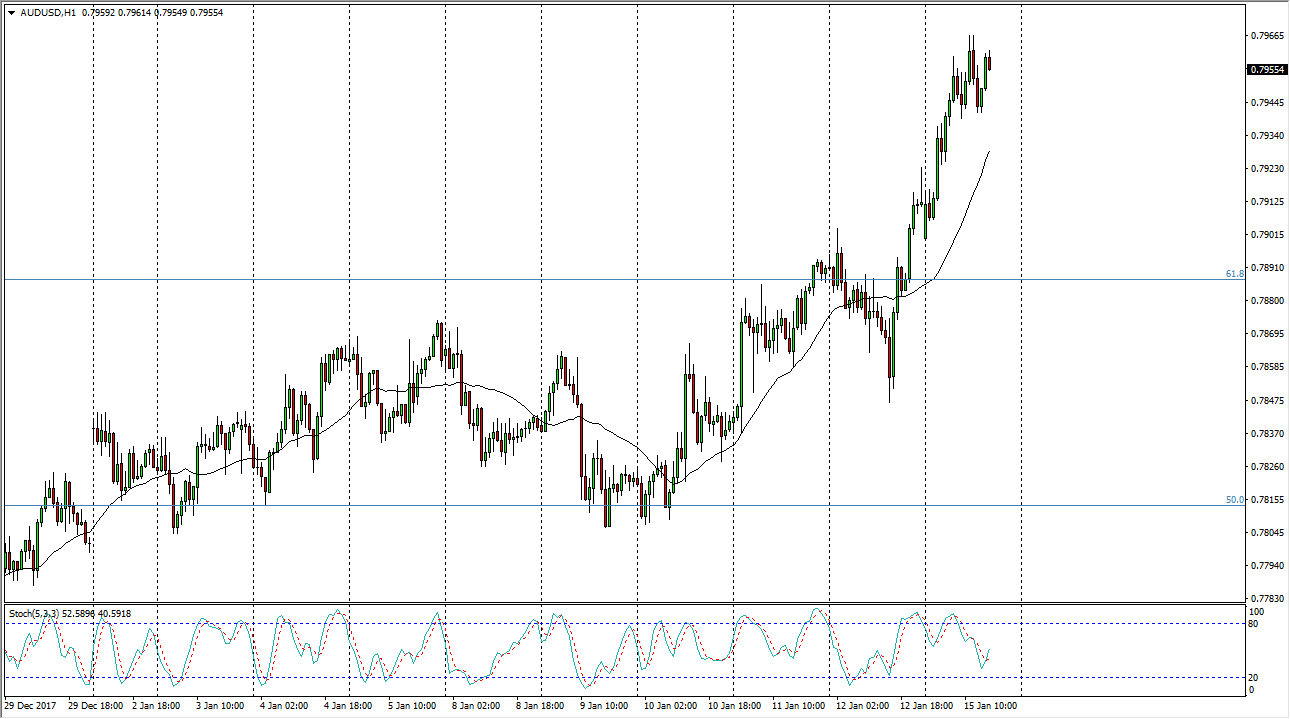The height and width of the screenshot is (719, 1290).
Task: Click the stochastic 100 scale label
Action: (1258, 611)
